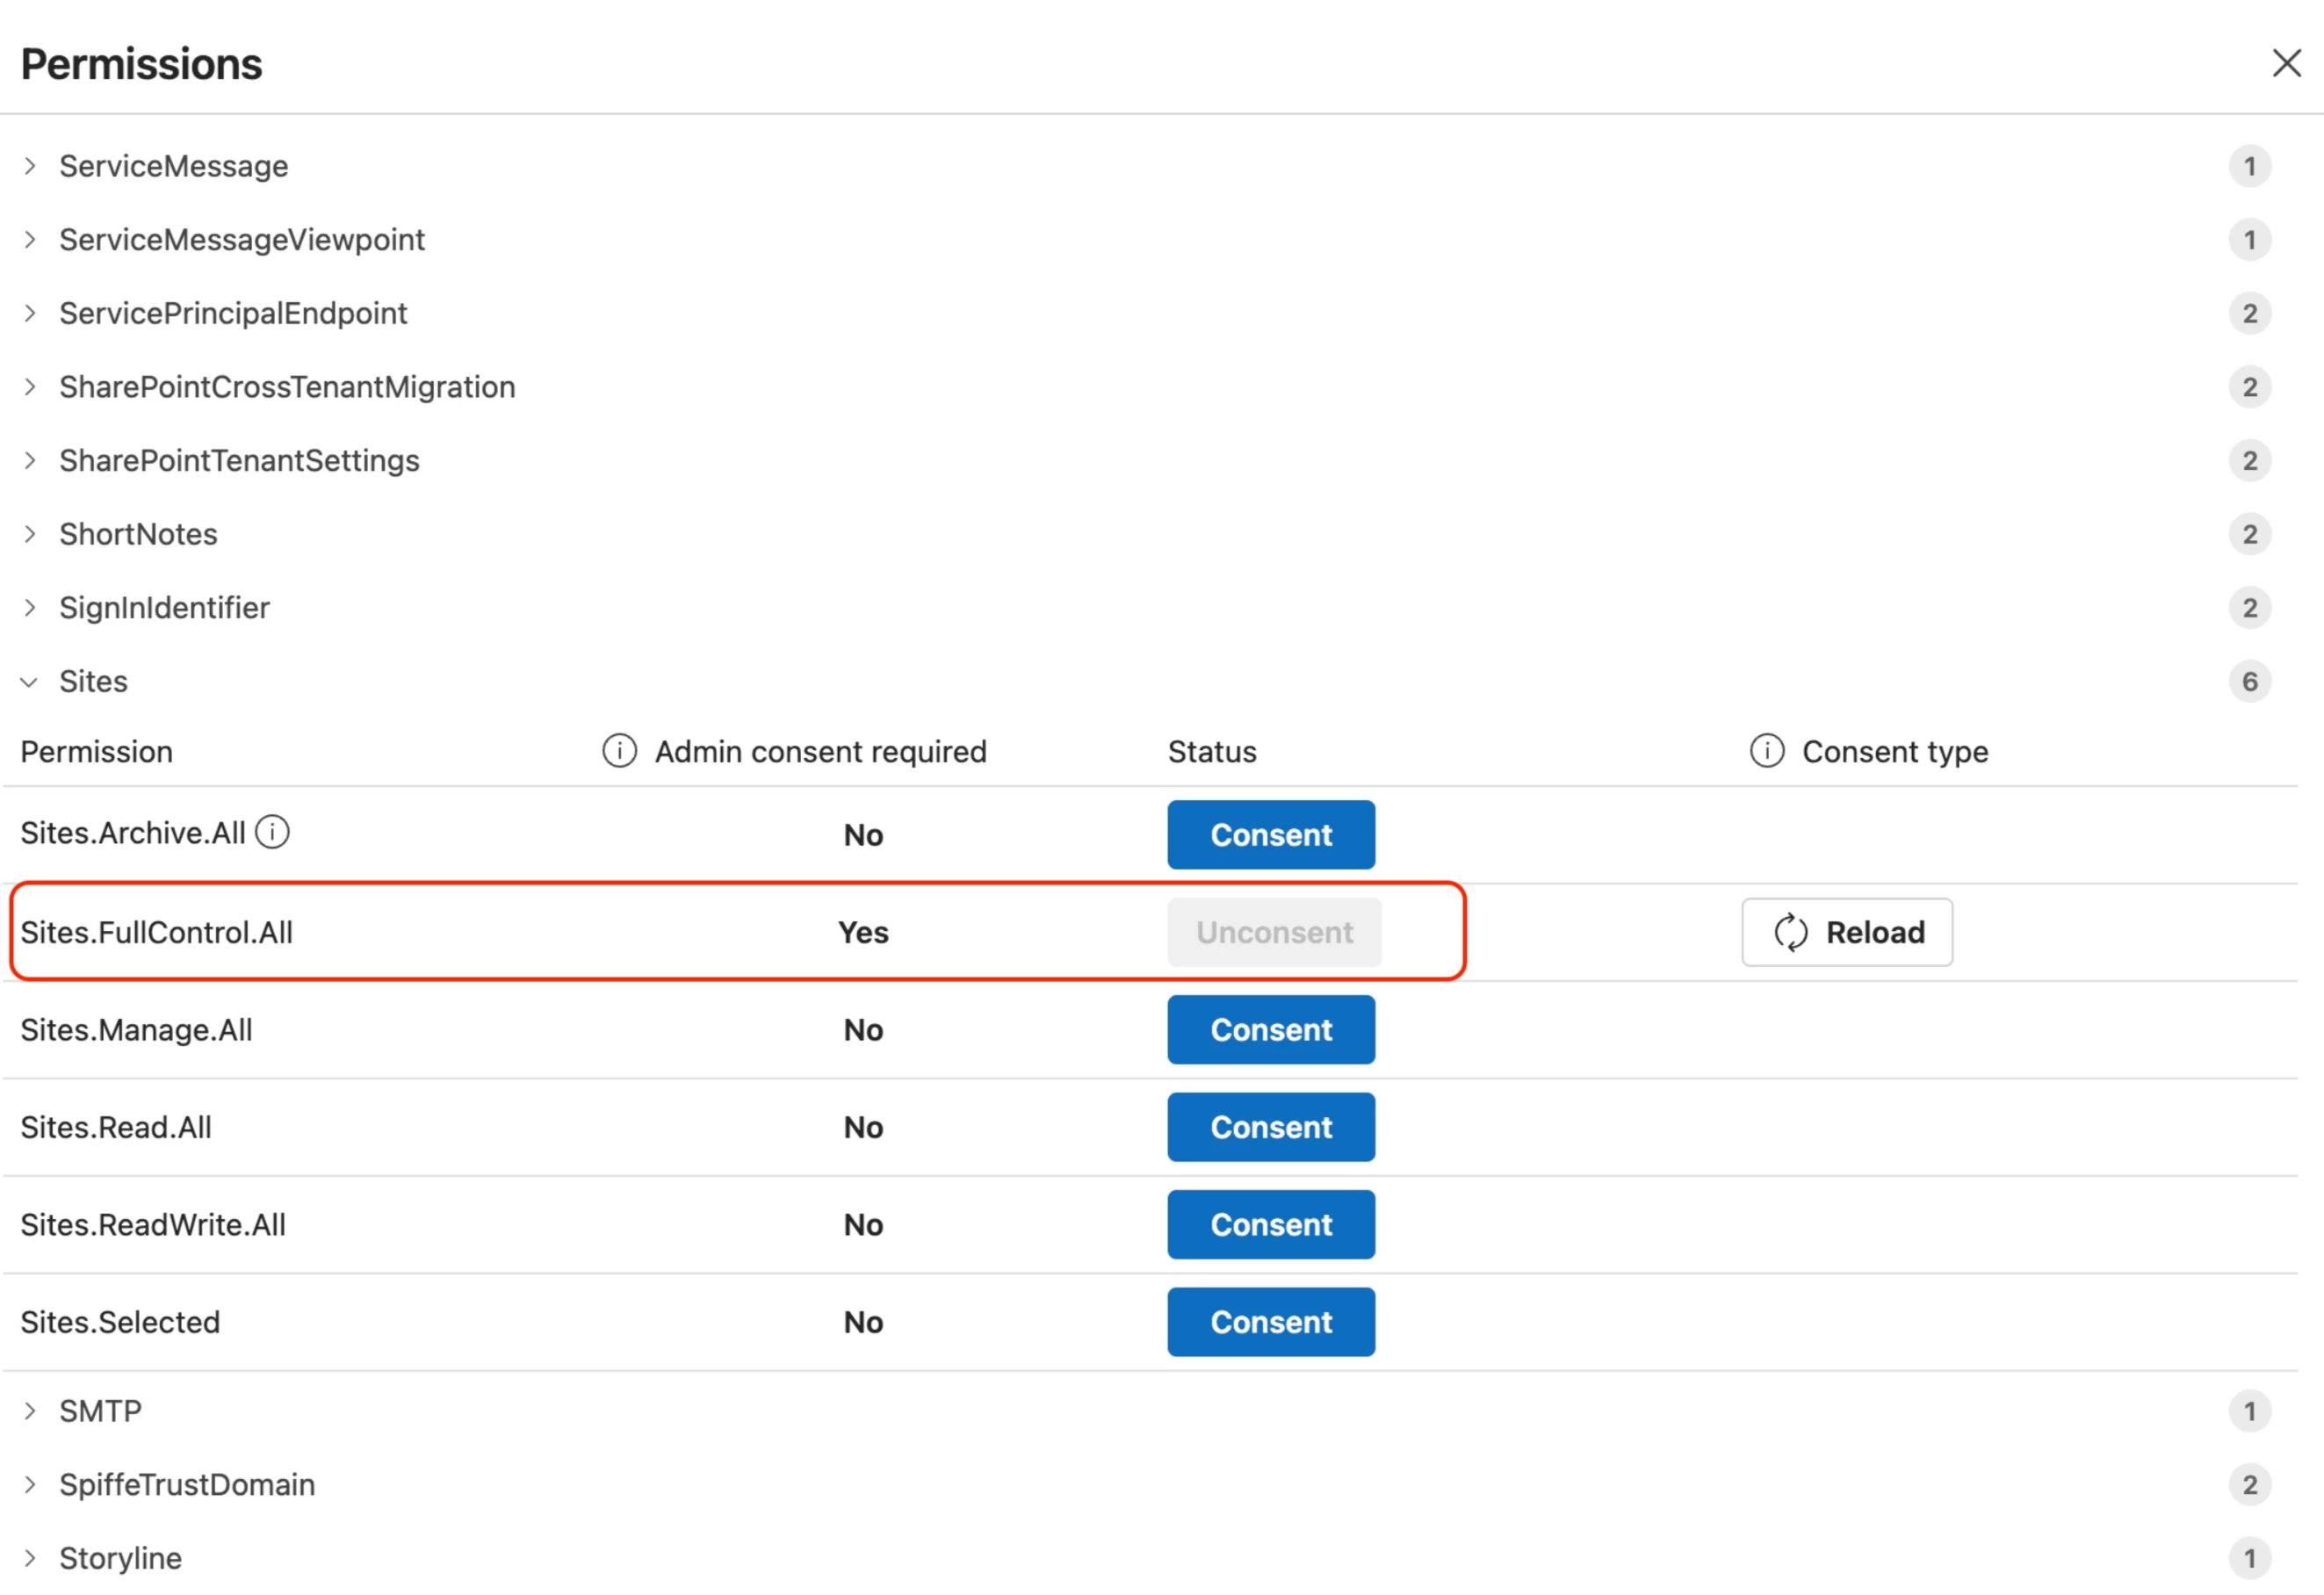Expand the ShortNotes group
Image resolution: width=2324 pixels, height=1595 pixels.
(x=30, y=534)
